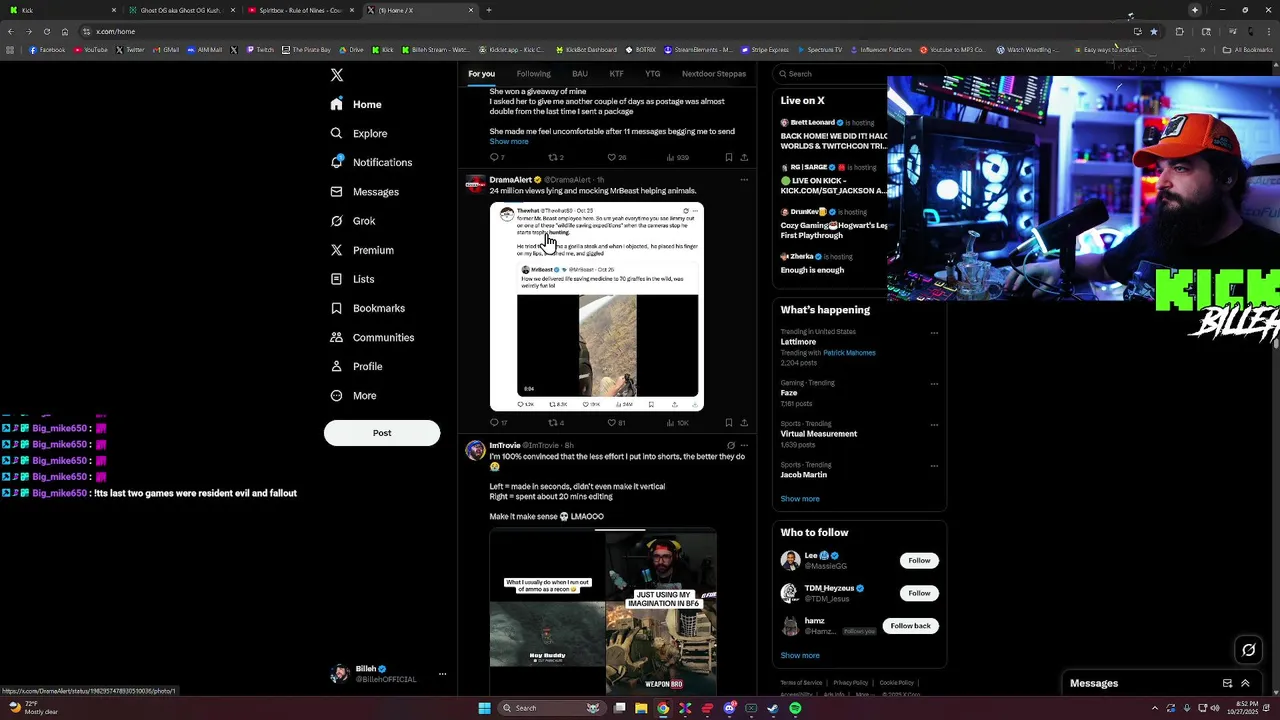Open the DramaAlert profile name
The width and height of the screenshot is (1280, 720).
point(510,180)
